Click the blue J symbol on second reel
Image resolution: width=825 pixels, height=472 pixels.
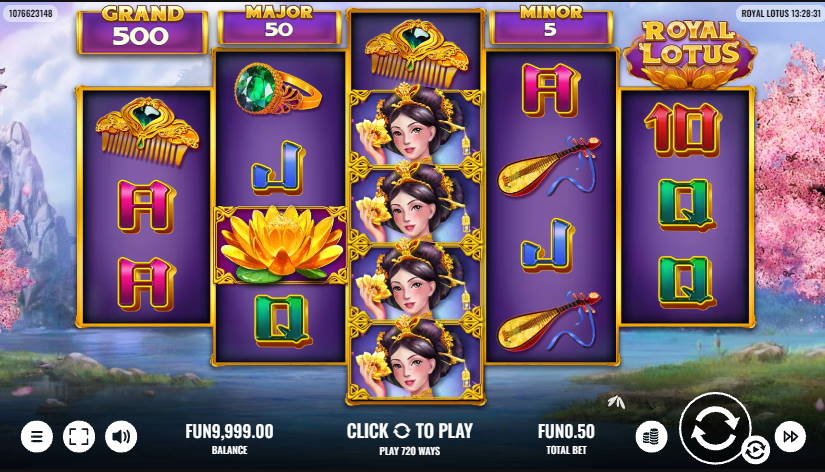click(x=278, y=167)
